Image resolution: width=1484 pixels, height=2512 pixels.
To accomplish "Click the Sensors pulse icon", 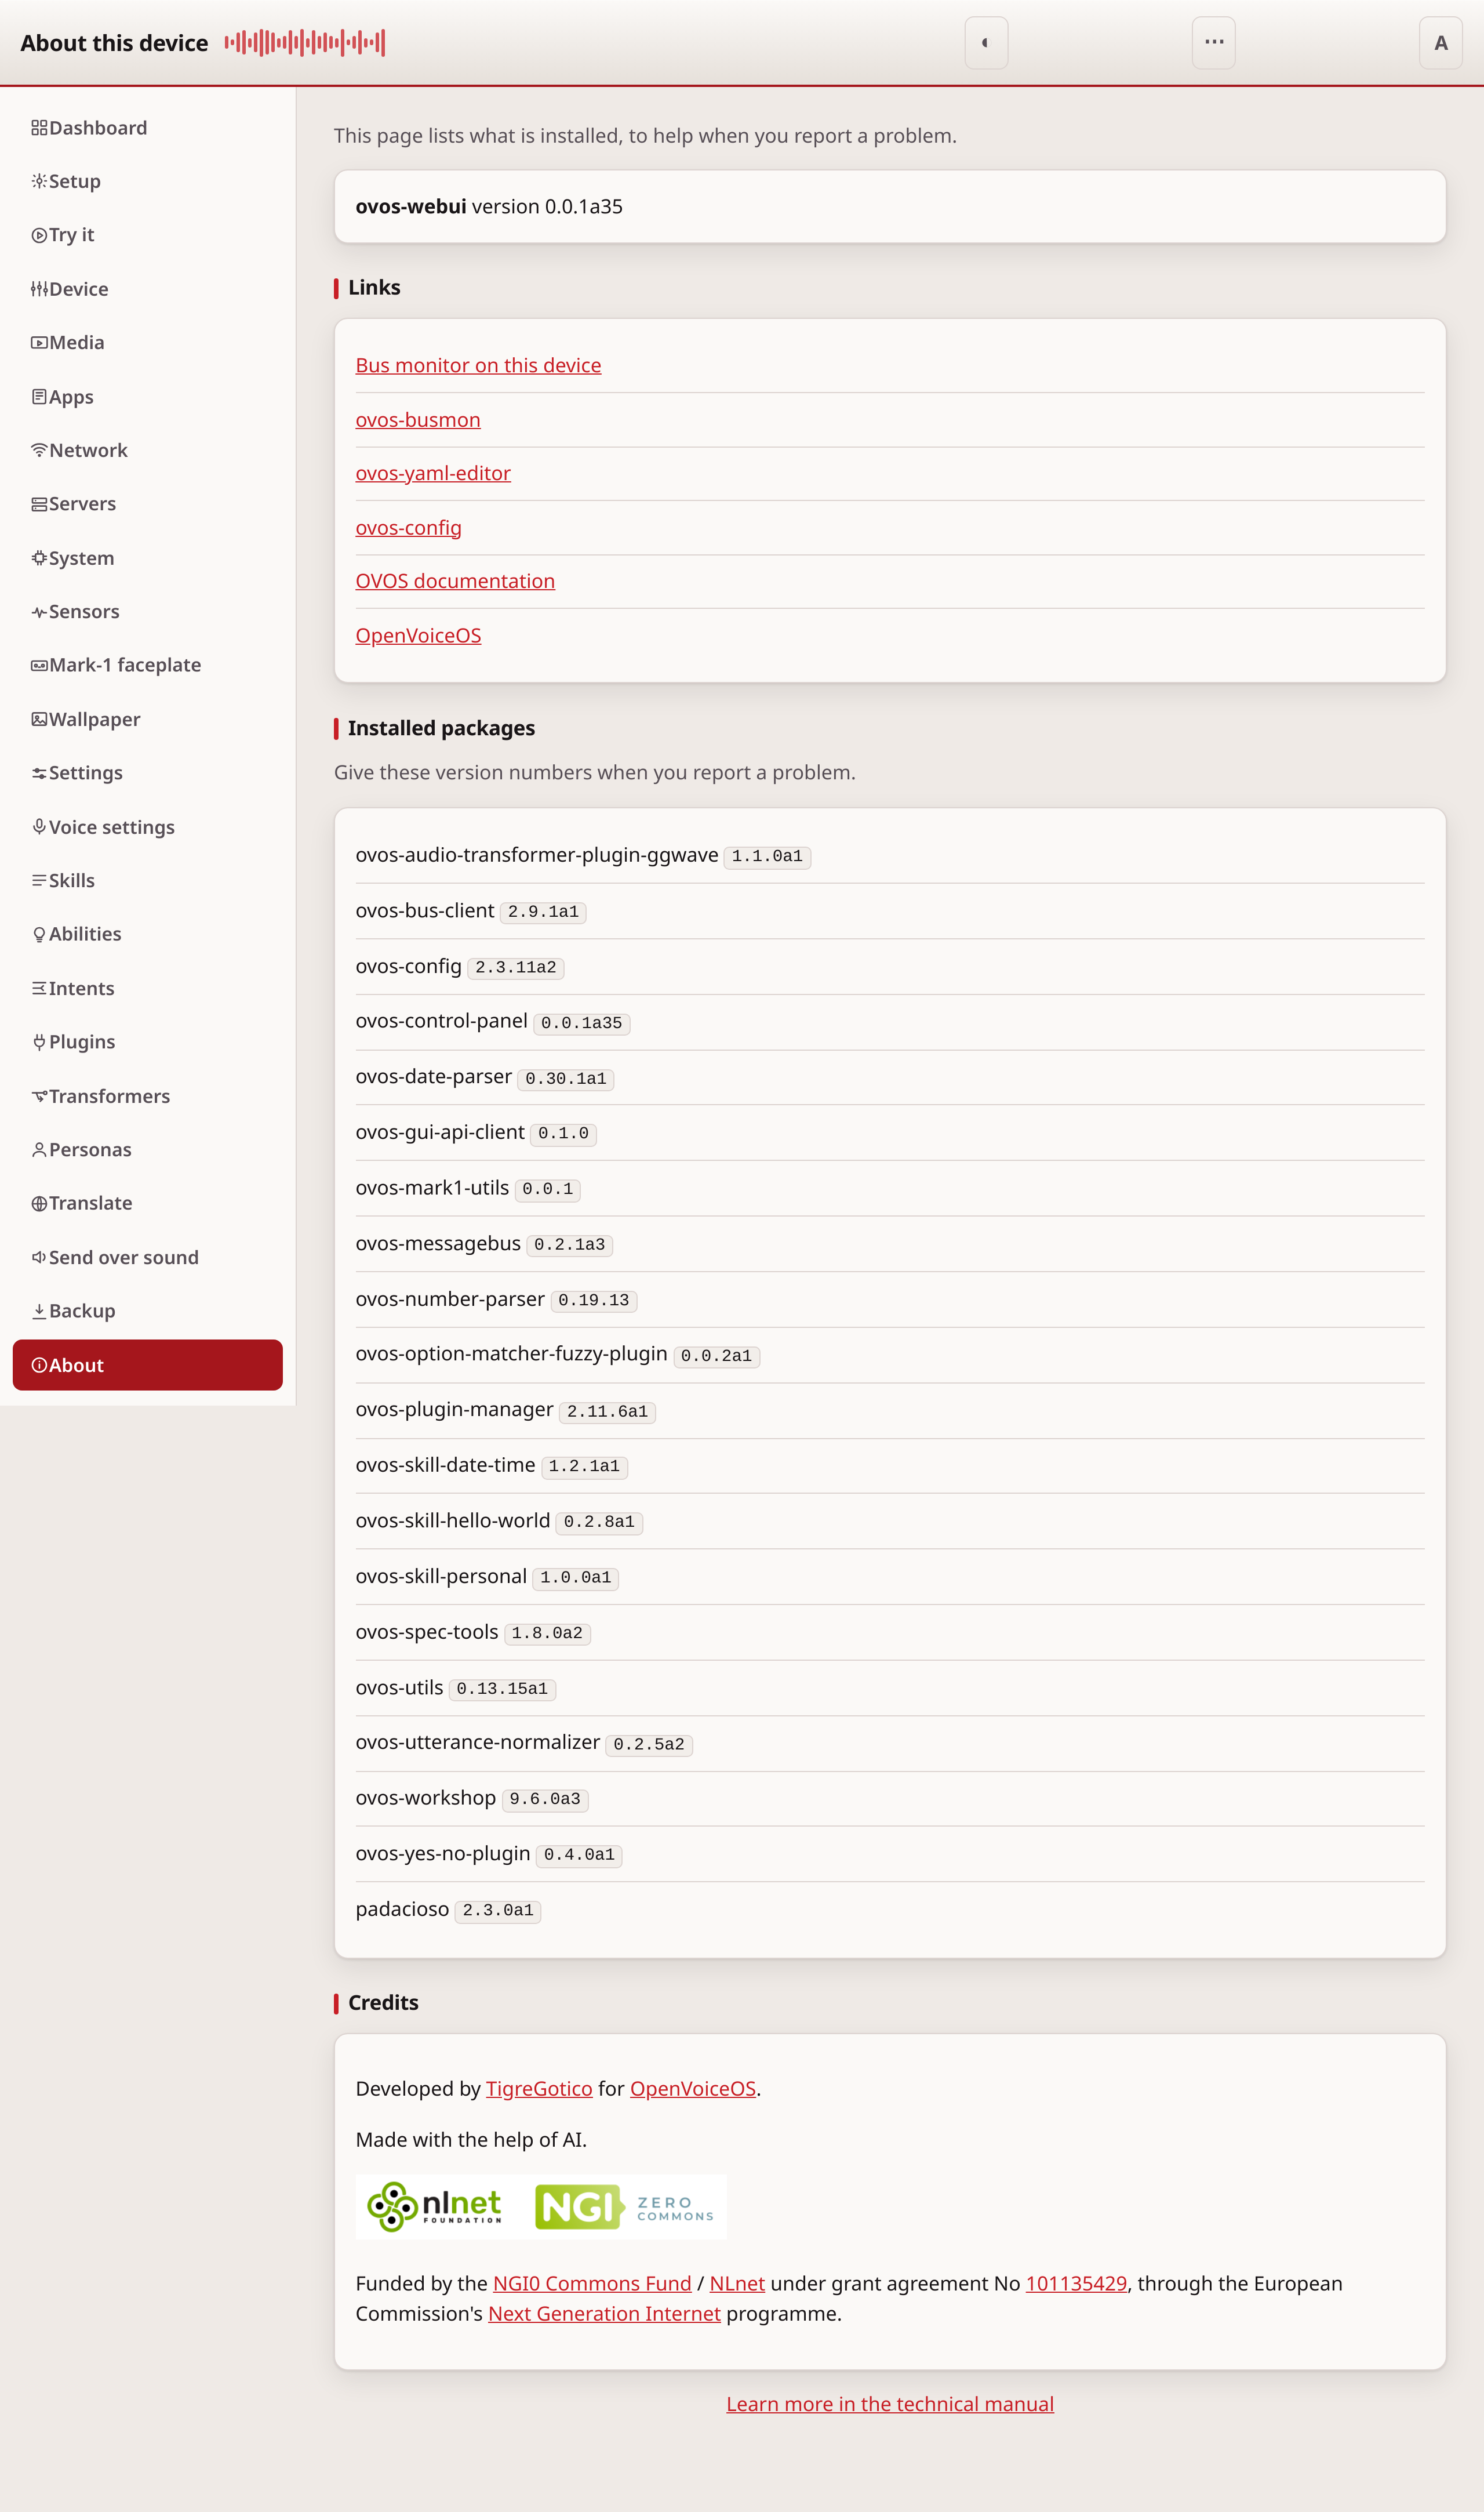I will pyautogui.click(x=39, y=612).
